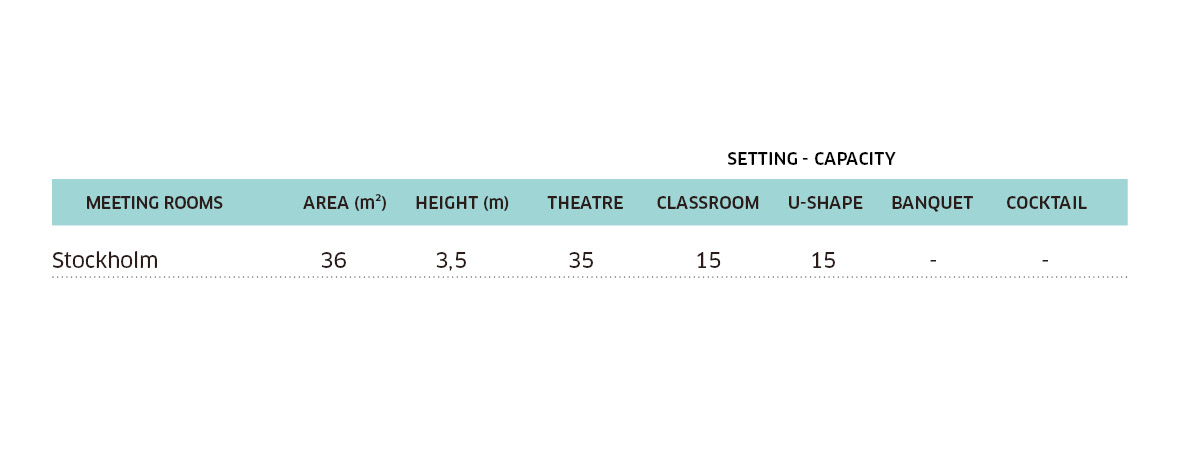This screenshot has height=472, width=1181.
Task: Click the cocktail dash cell
Action: pos(1045,260)
